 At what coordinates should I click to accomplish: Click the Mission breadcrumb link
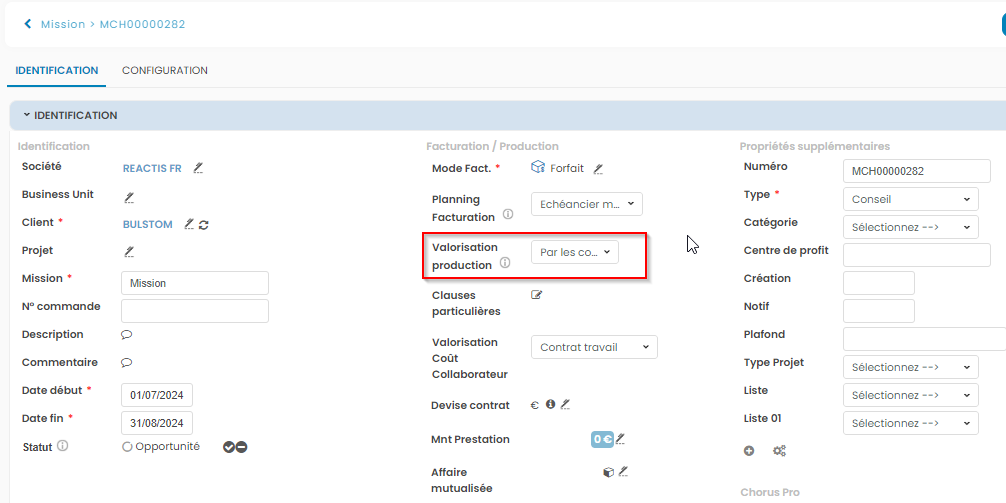coord(62,24)
